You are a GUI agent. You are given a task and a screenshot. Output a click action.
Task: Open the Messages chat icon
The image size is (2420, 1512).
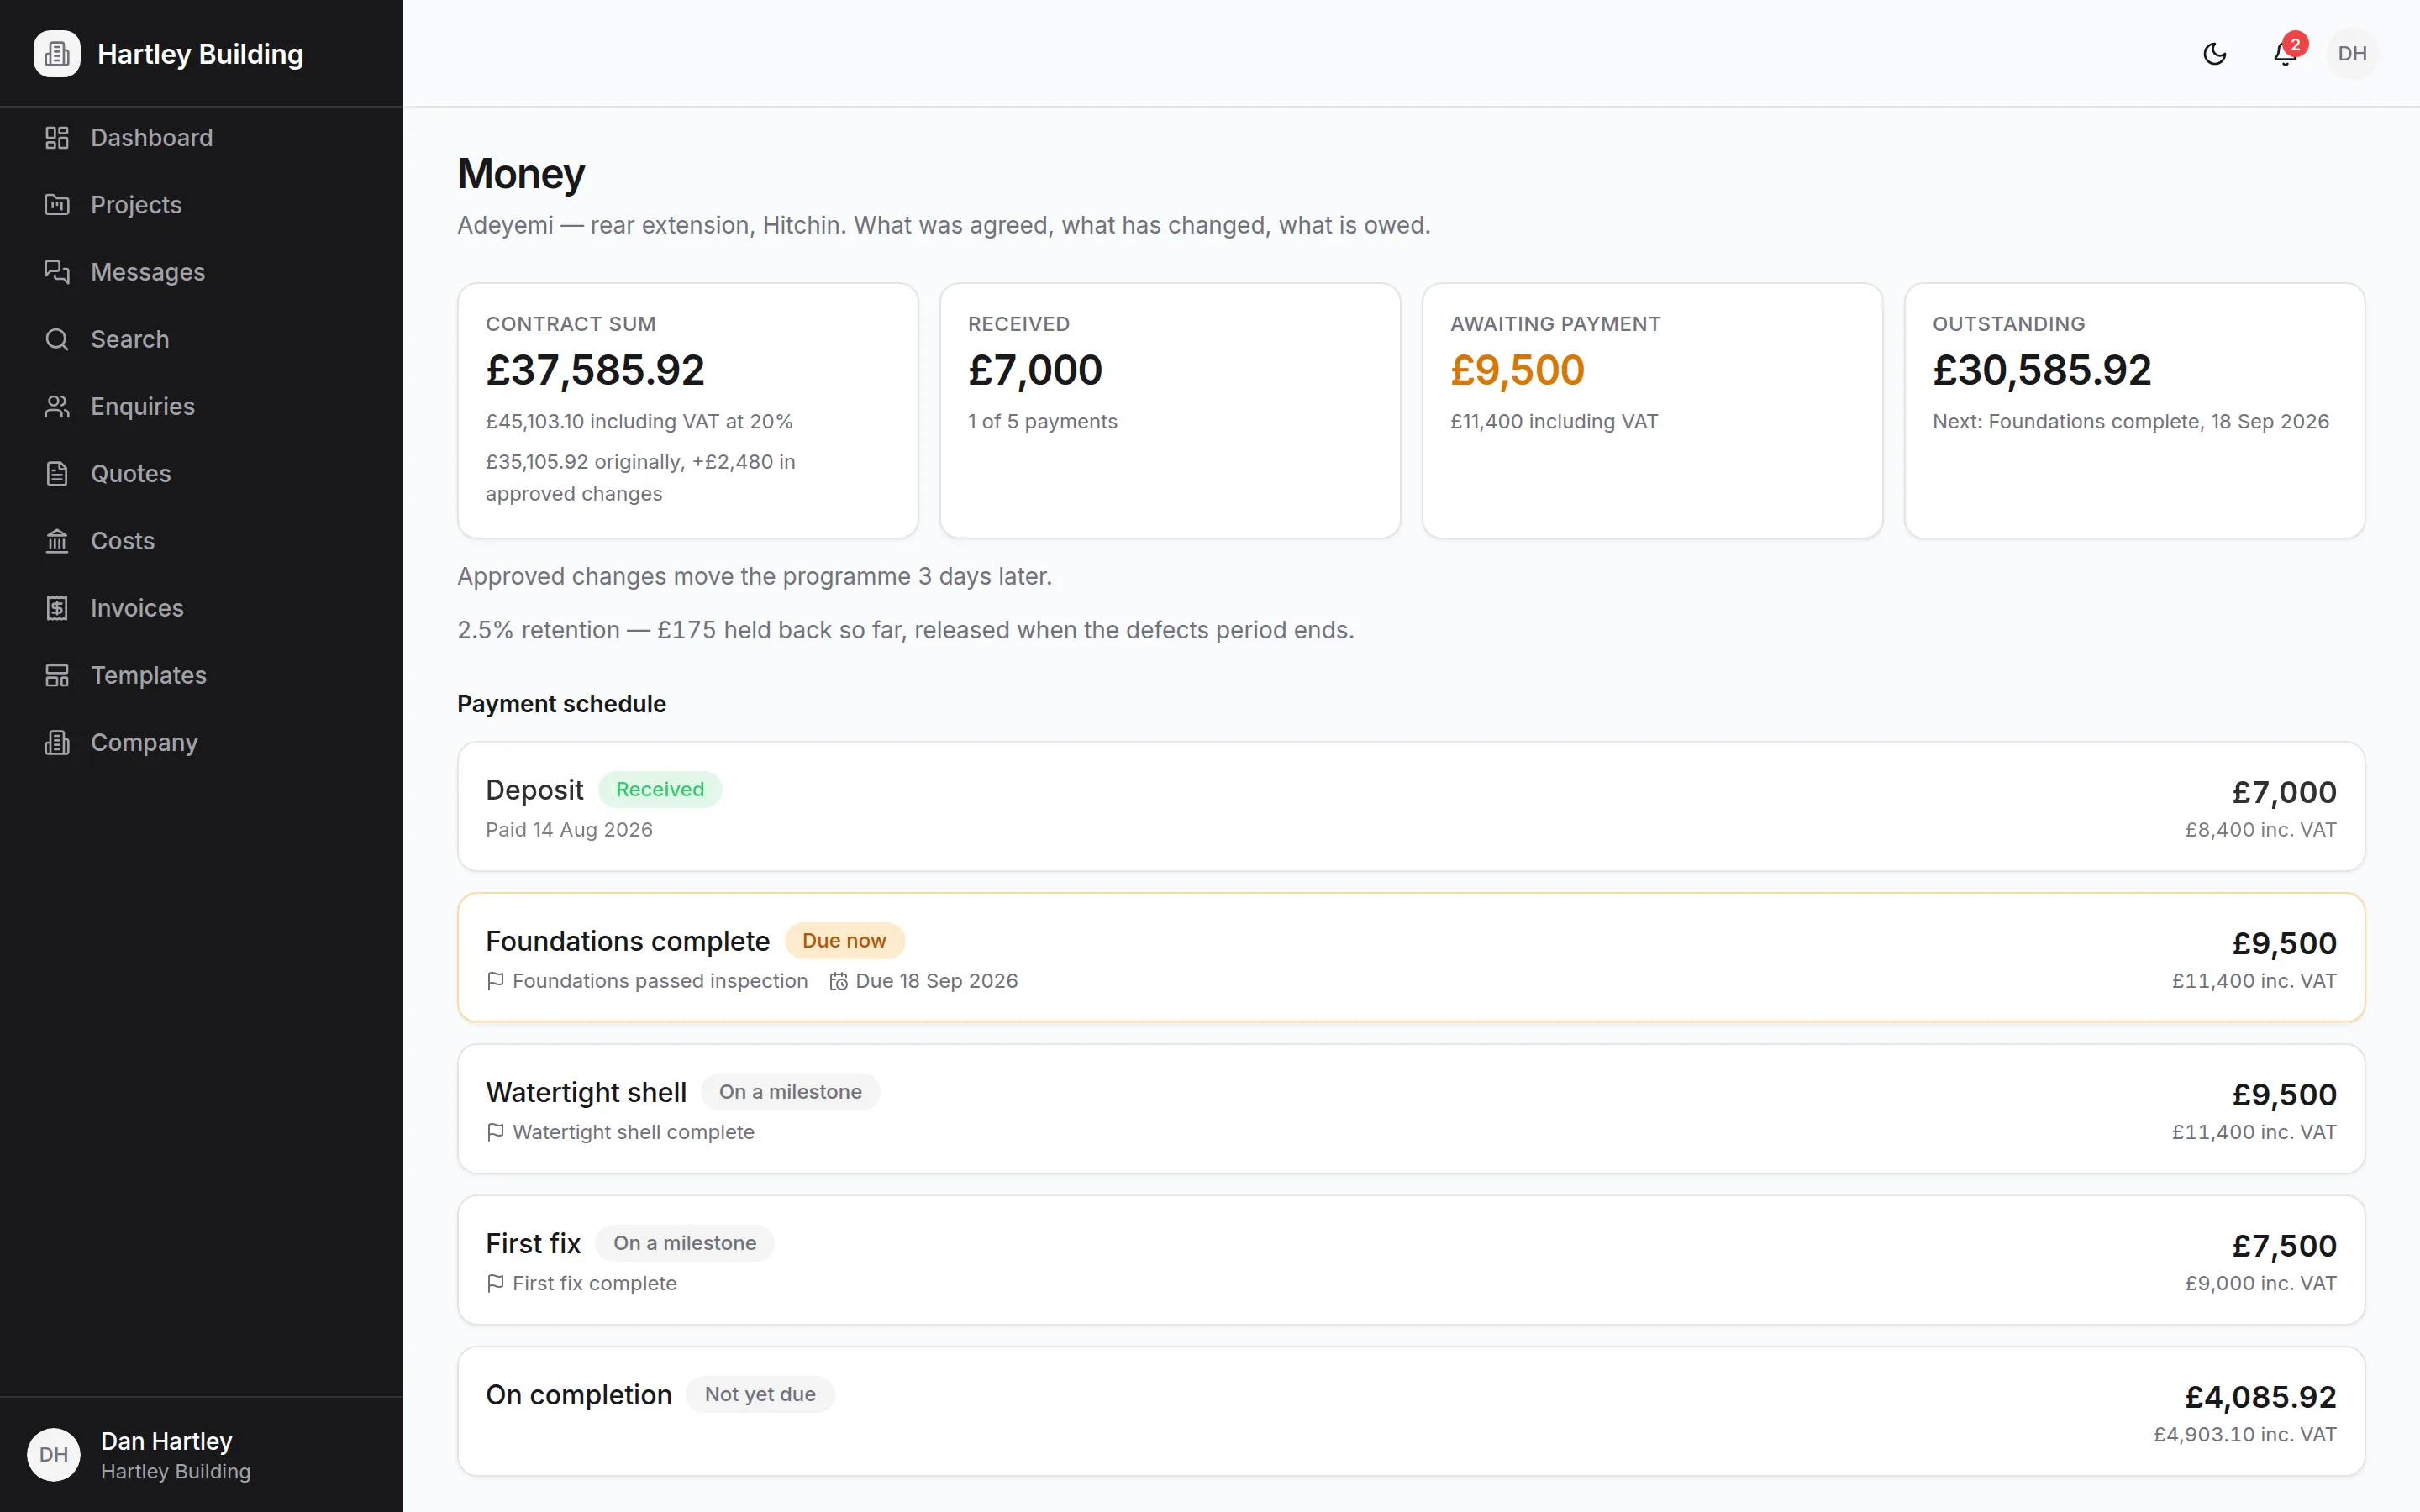tap(57, 272)
